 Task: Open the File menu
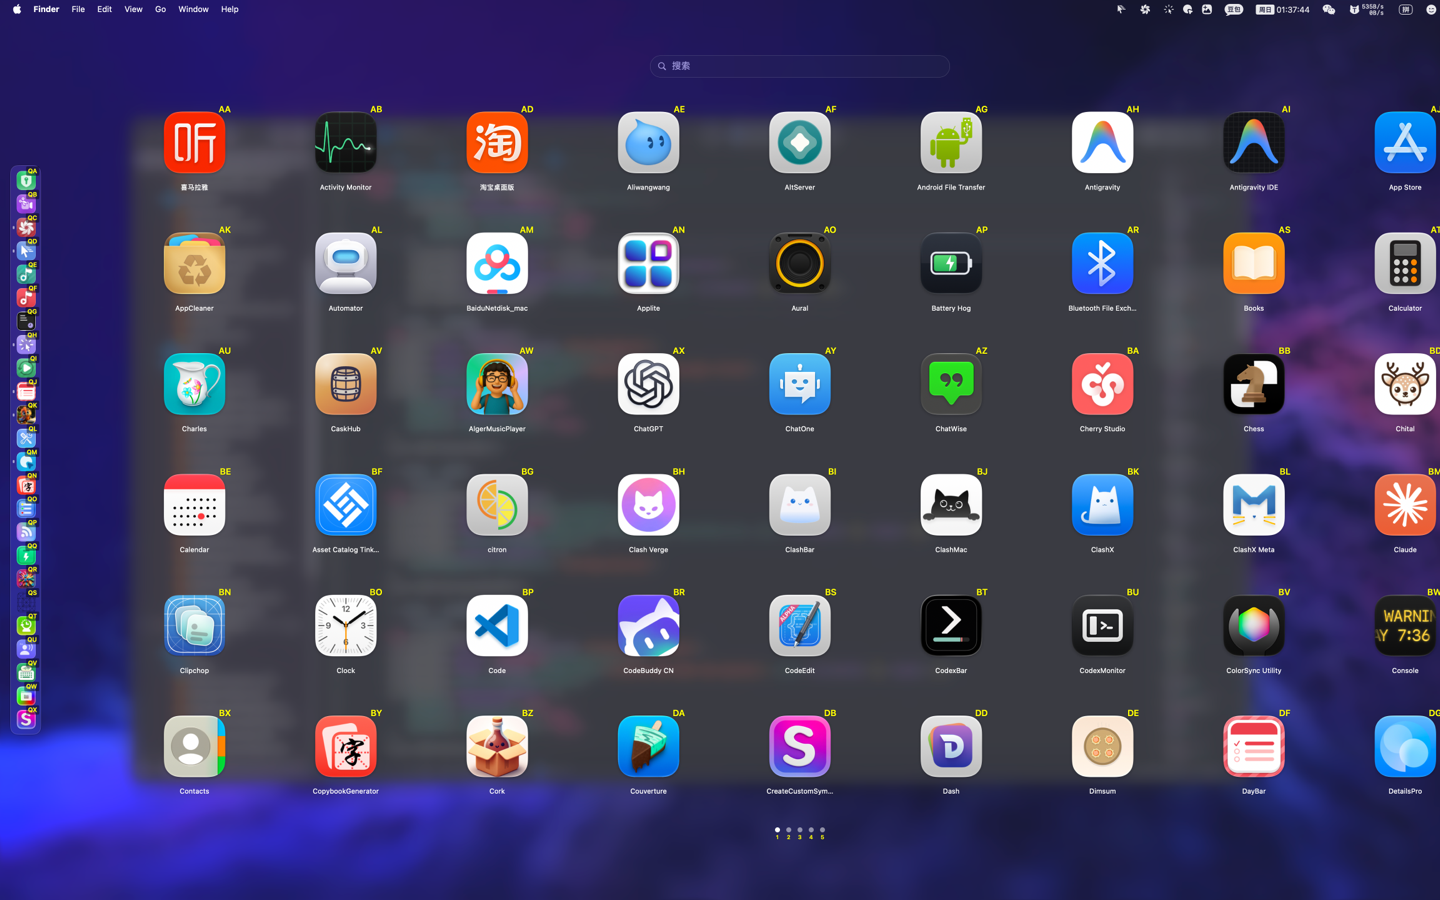pyautogui.click(x=78, y=9)
